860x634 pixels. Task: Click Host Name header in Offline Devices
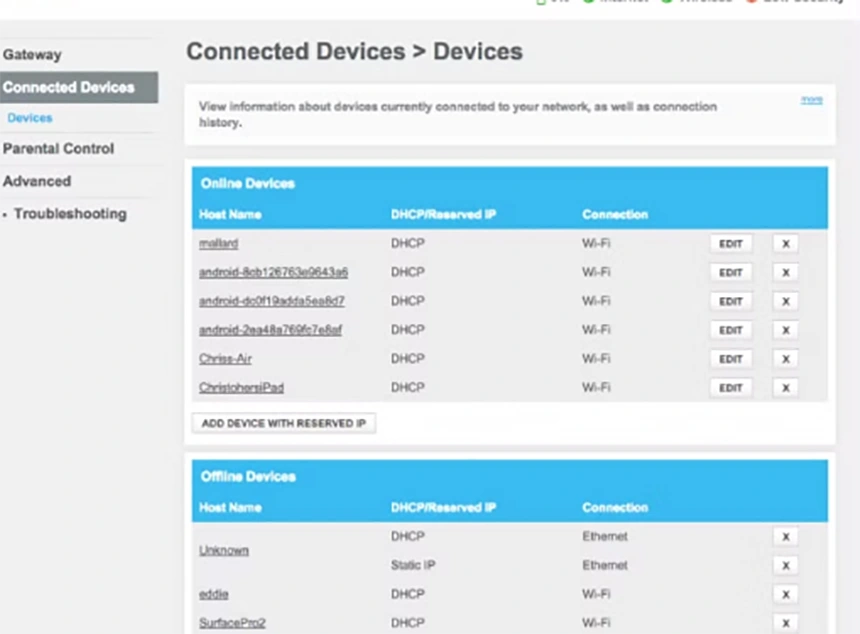pos(230,507)
